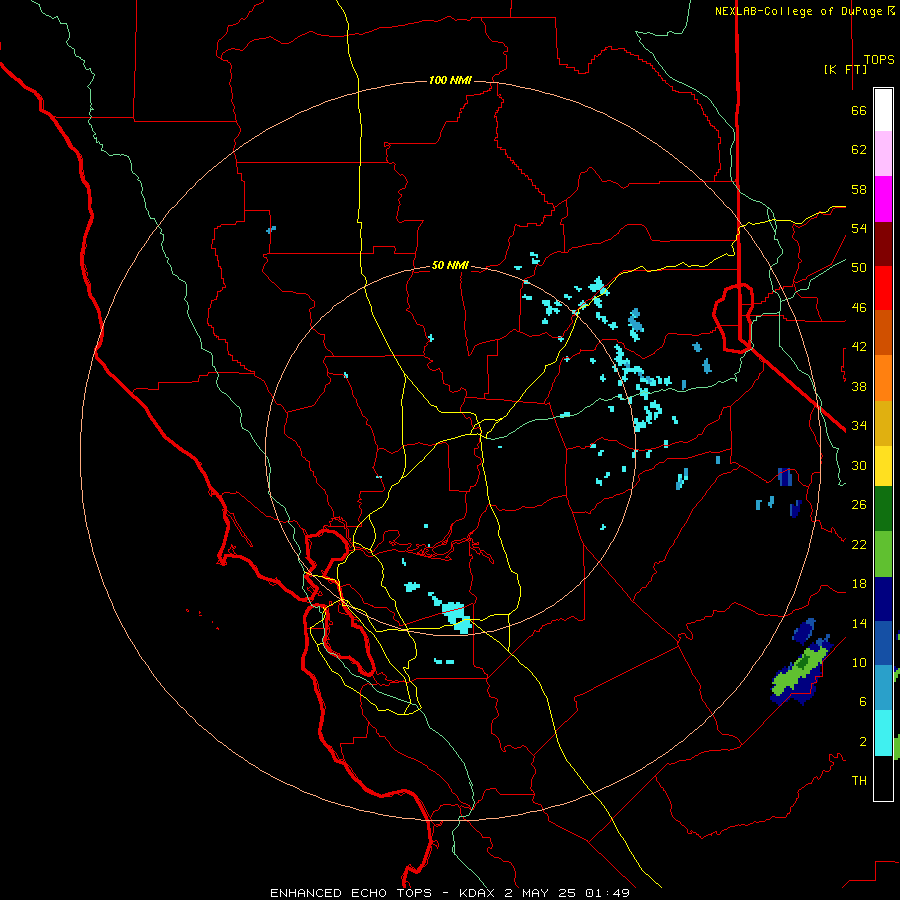Click the "50 NMI" range ring label
The image size is (900, 900).
451,265
